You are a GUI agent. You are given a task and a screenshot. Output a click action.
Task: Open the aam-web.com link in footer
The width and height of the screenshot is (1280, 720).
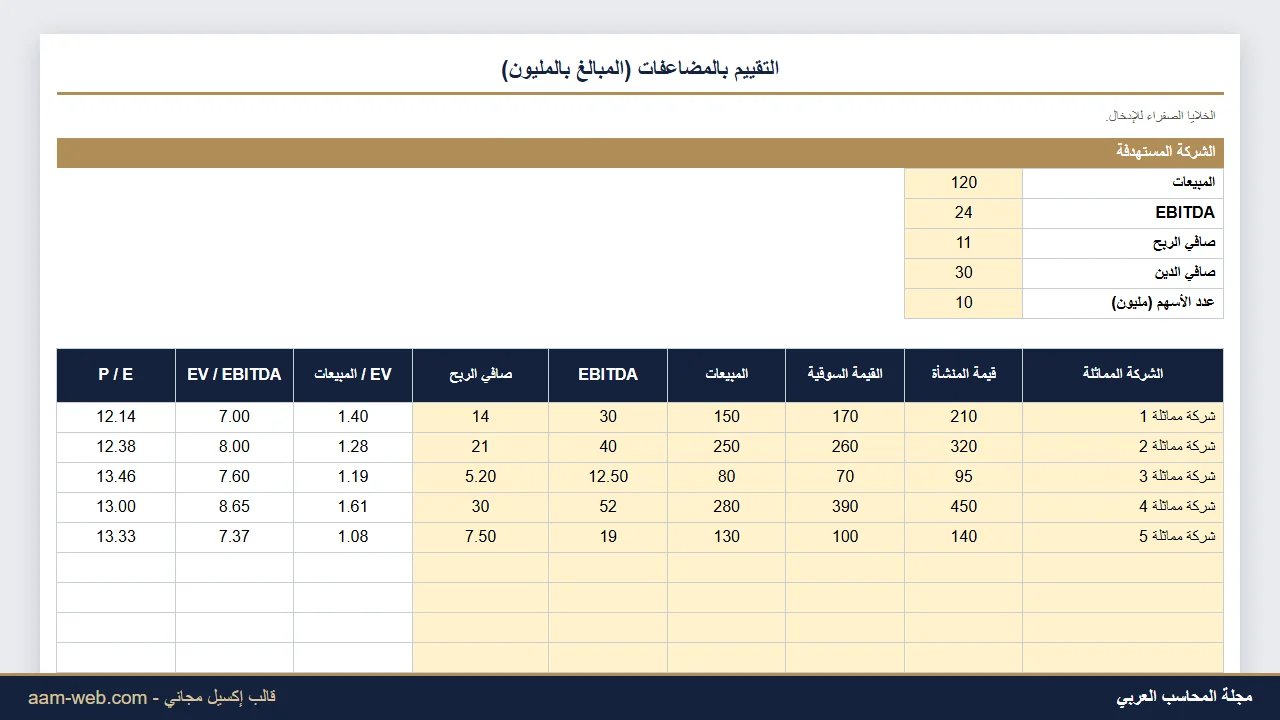click(x=87, y=698)
